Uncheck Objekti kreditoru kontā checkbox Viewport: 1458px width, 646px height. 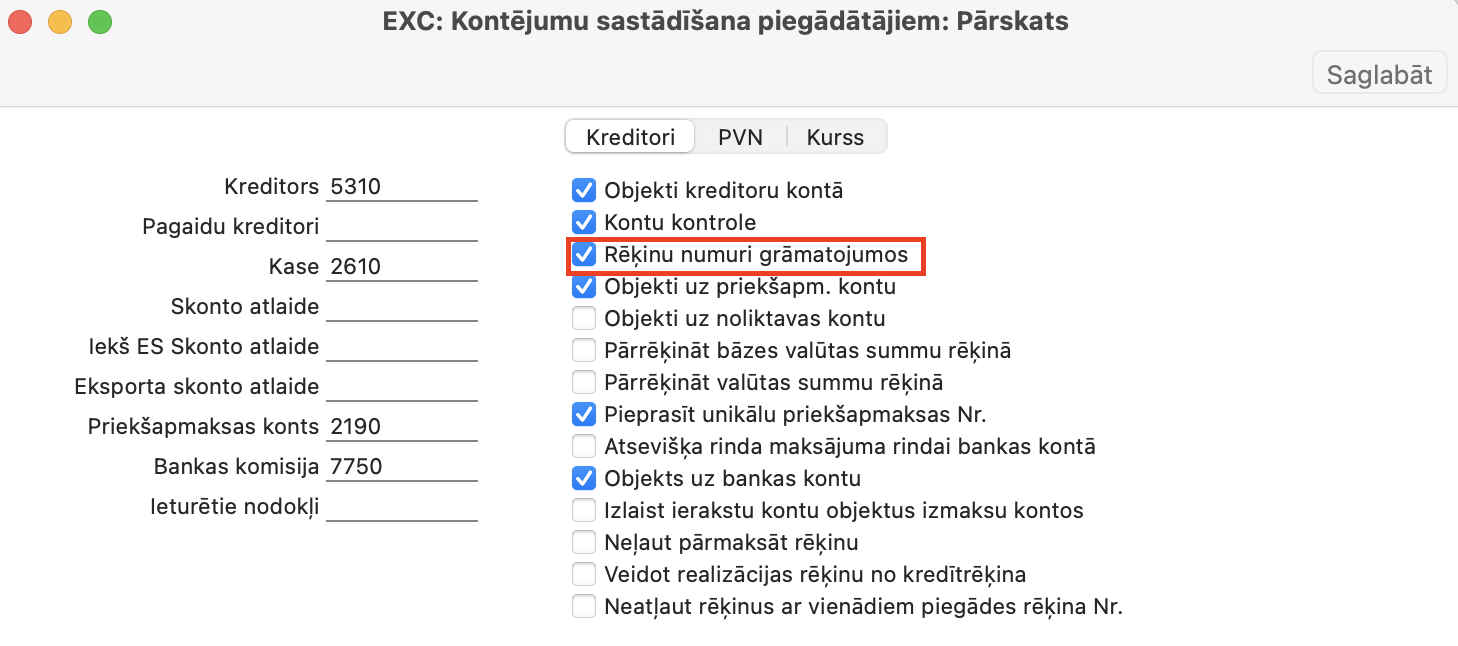pyautogui.click(x=583, y=190)
